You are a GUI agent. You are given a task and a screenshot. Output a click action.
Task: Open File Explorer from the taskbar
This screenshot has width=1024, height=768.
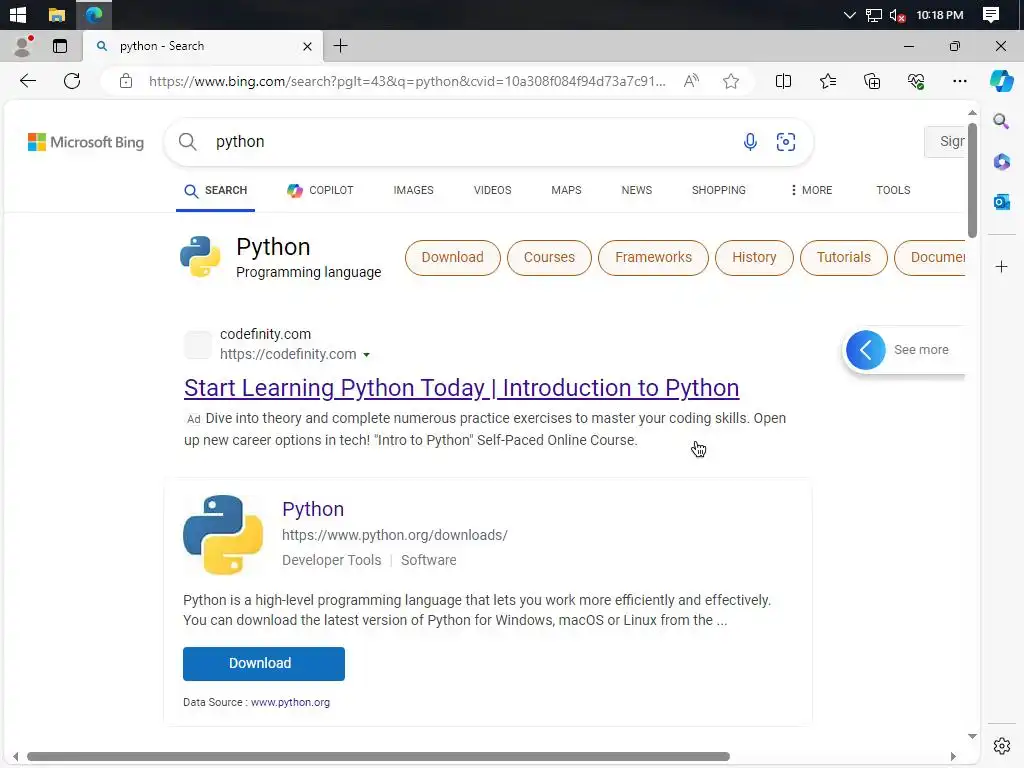pos(57,14)
